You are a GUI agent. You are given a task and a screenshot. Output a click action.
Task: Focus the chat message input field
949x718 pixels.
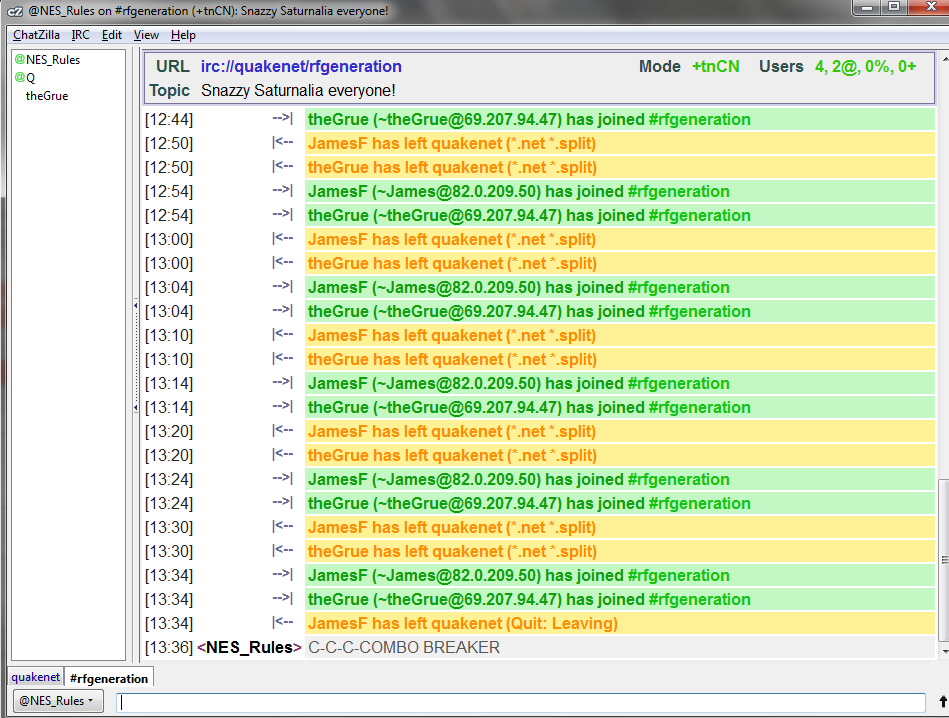[520, 702]
